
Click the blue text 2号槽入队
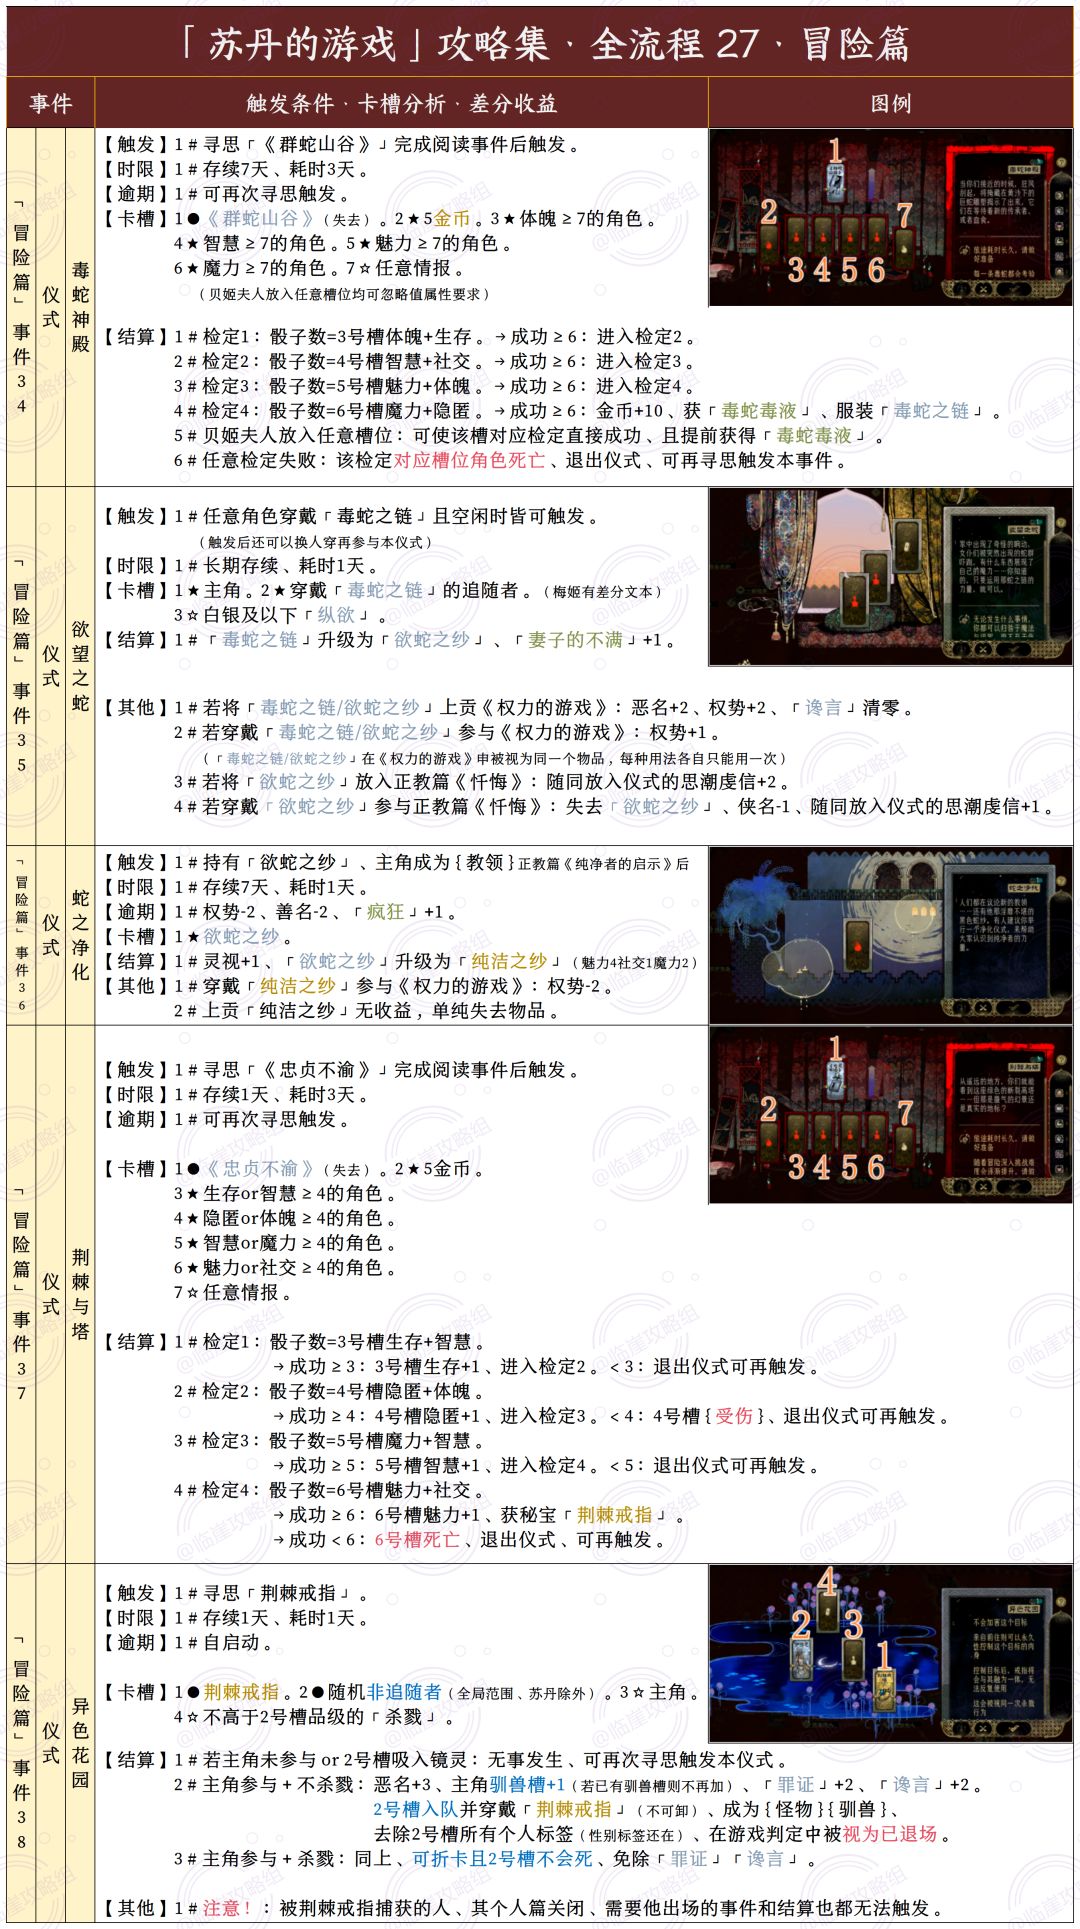click(416, 1809)
